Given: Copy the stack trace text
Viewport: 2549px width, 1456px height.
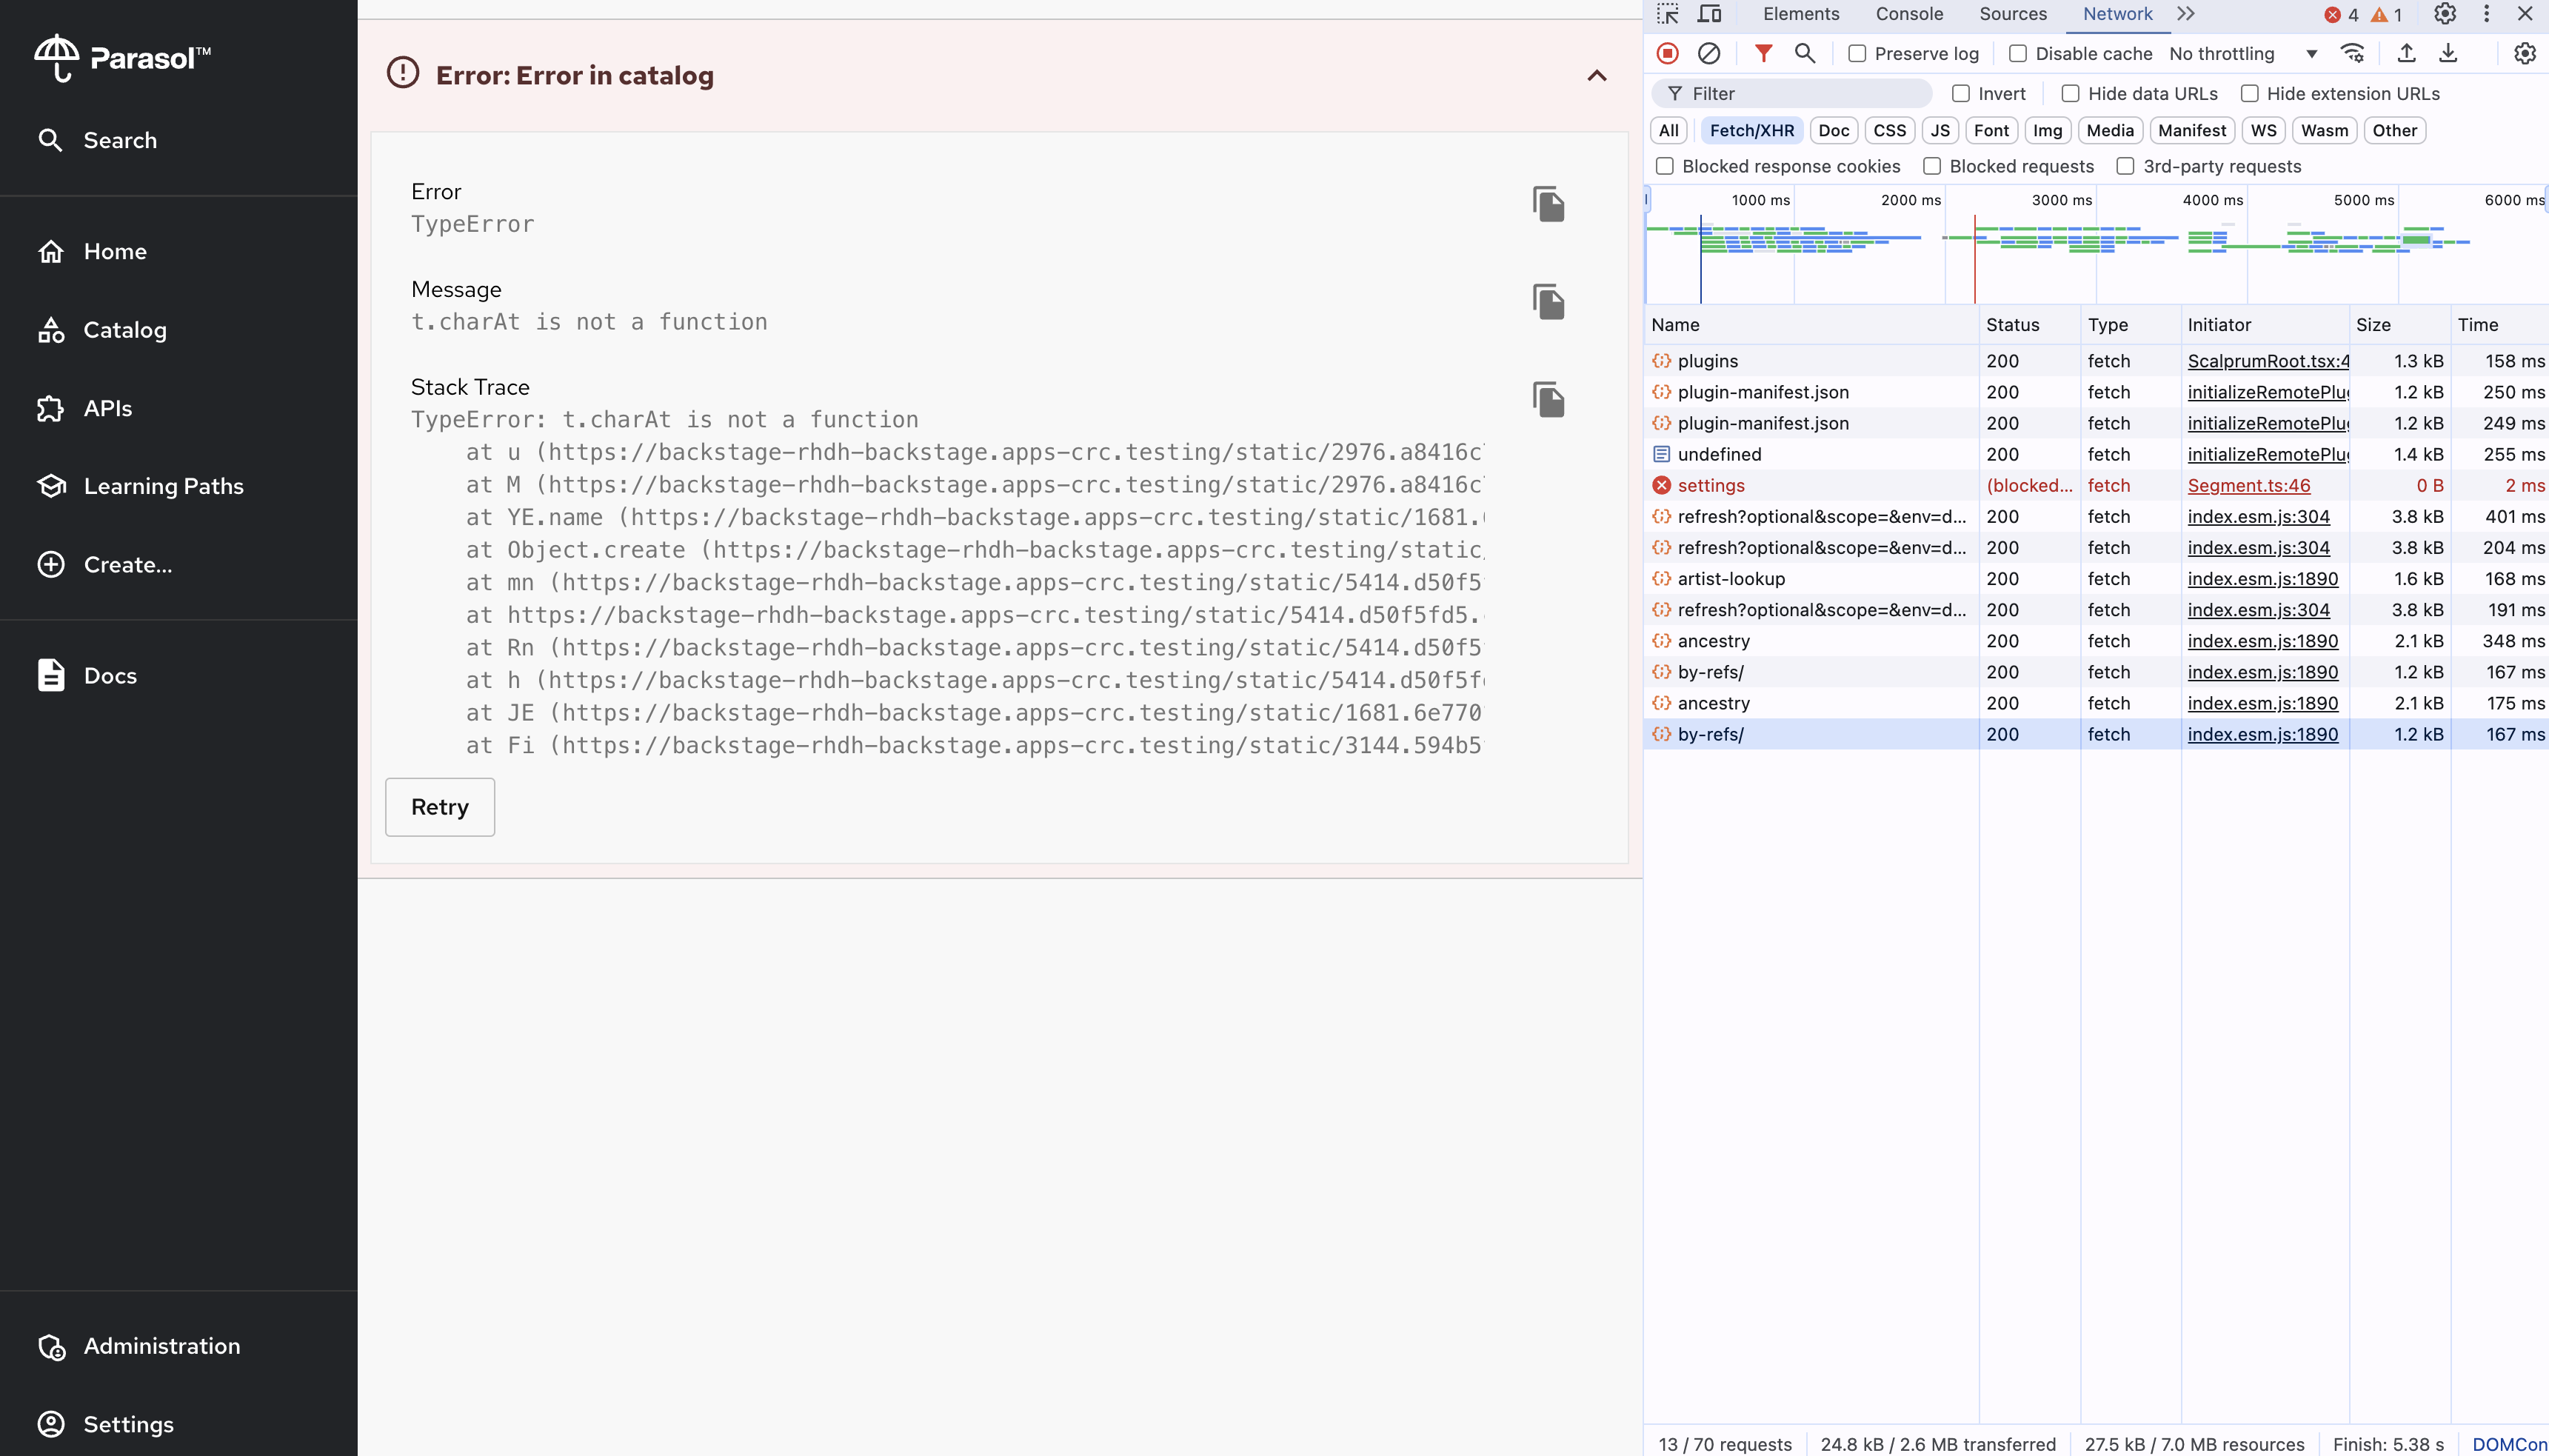Looking at the screenshot, I should tap(1548, 400).
